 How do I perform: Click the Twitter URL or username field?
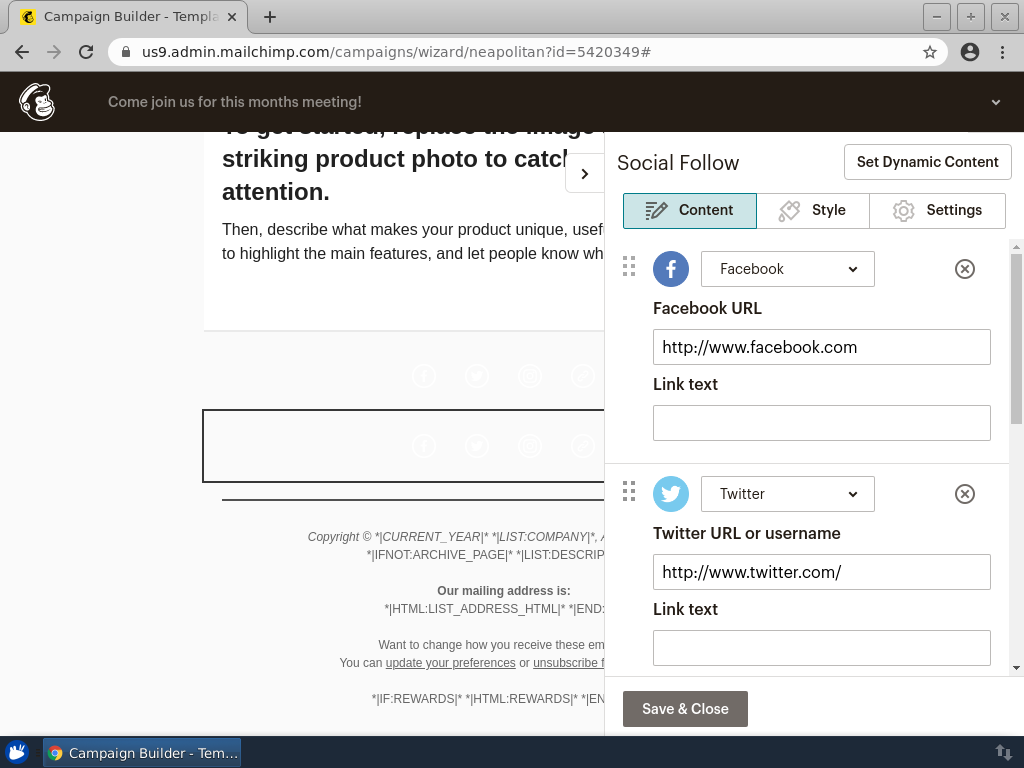pyautogui.click(x=821, y=572)
